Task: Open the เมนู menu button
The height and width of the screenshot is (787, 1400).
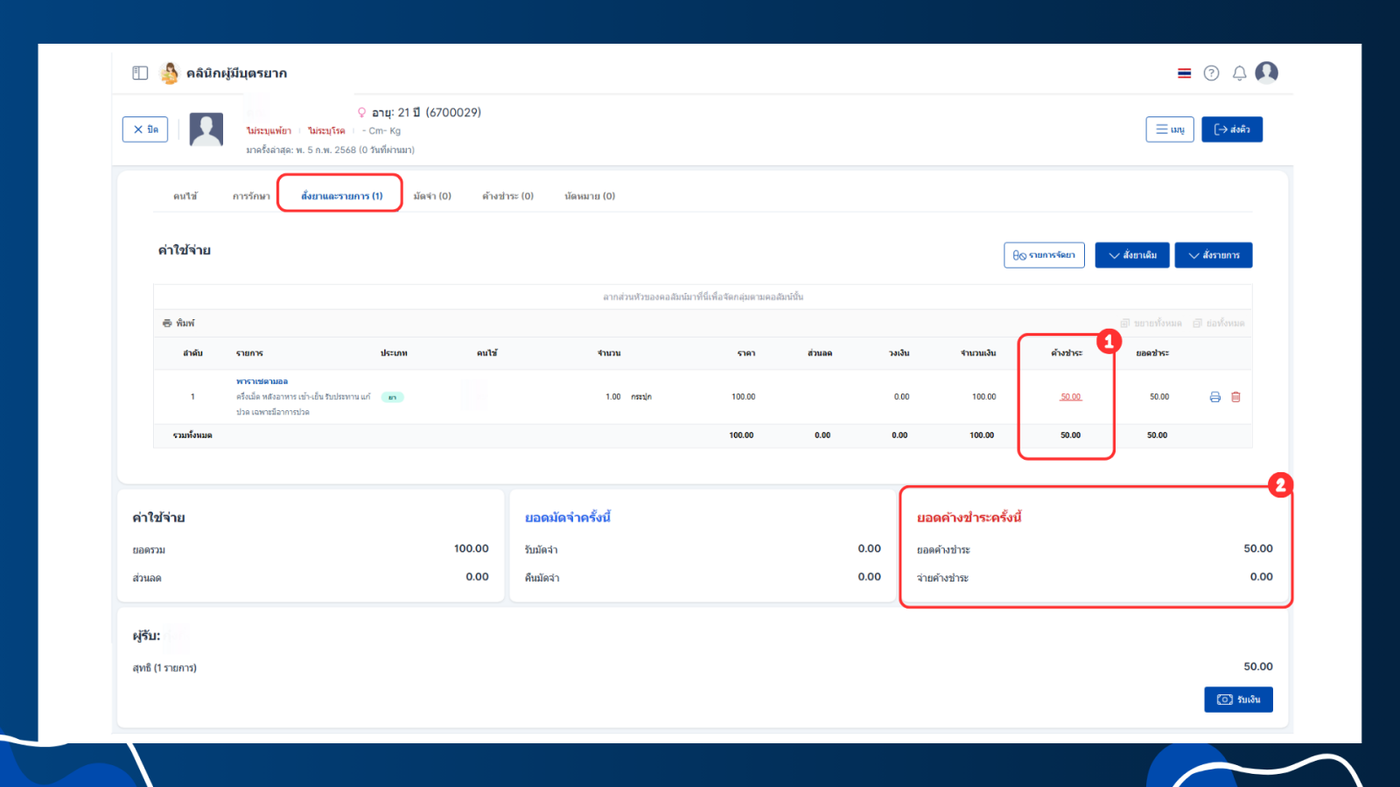Action: point(1170,130)
